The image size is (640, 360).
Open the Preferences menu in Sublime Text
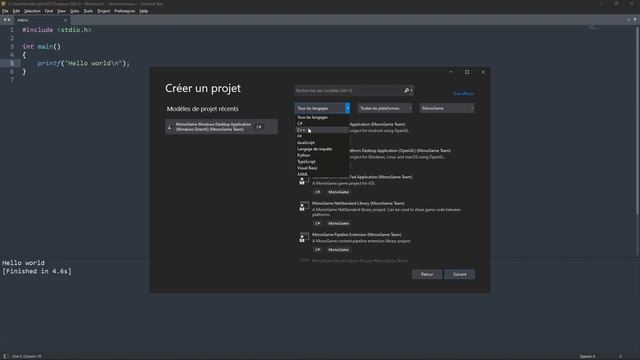pos(124,11)
